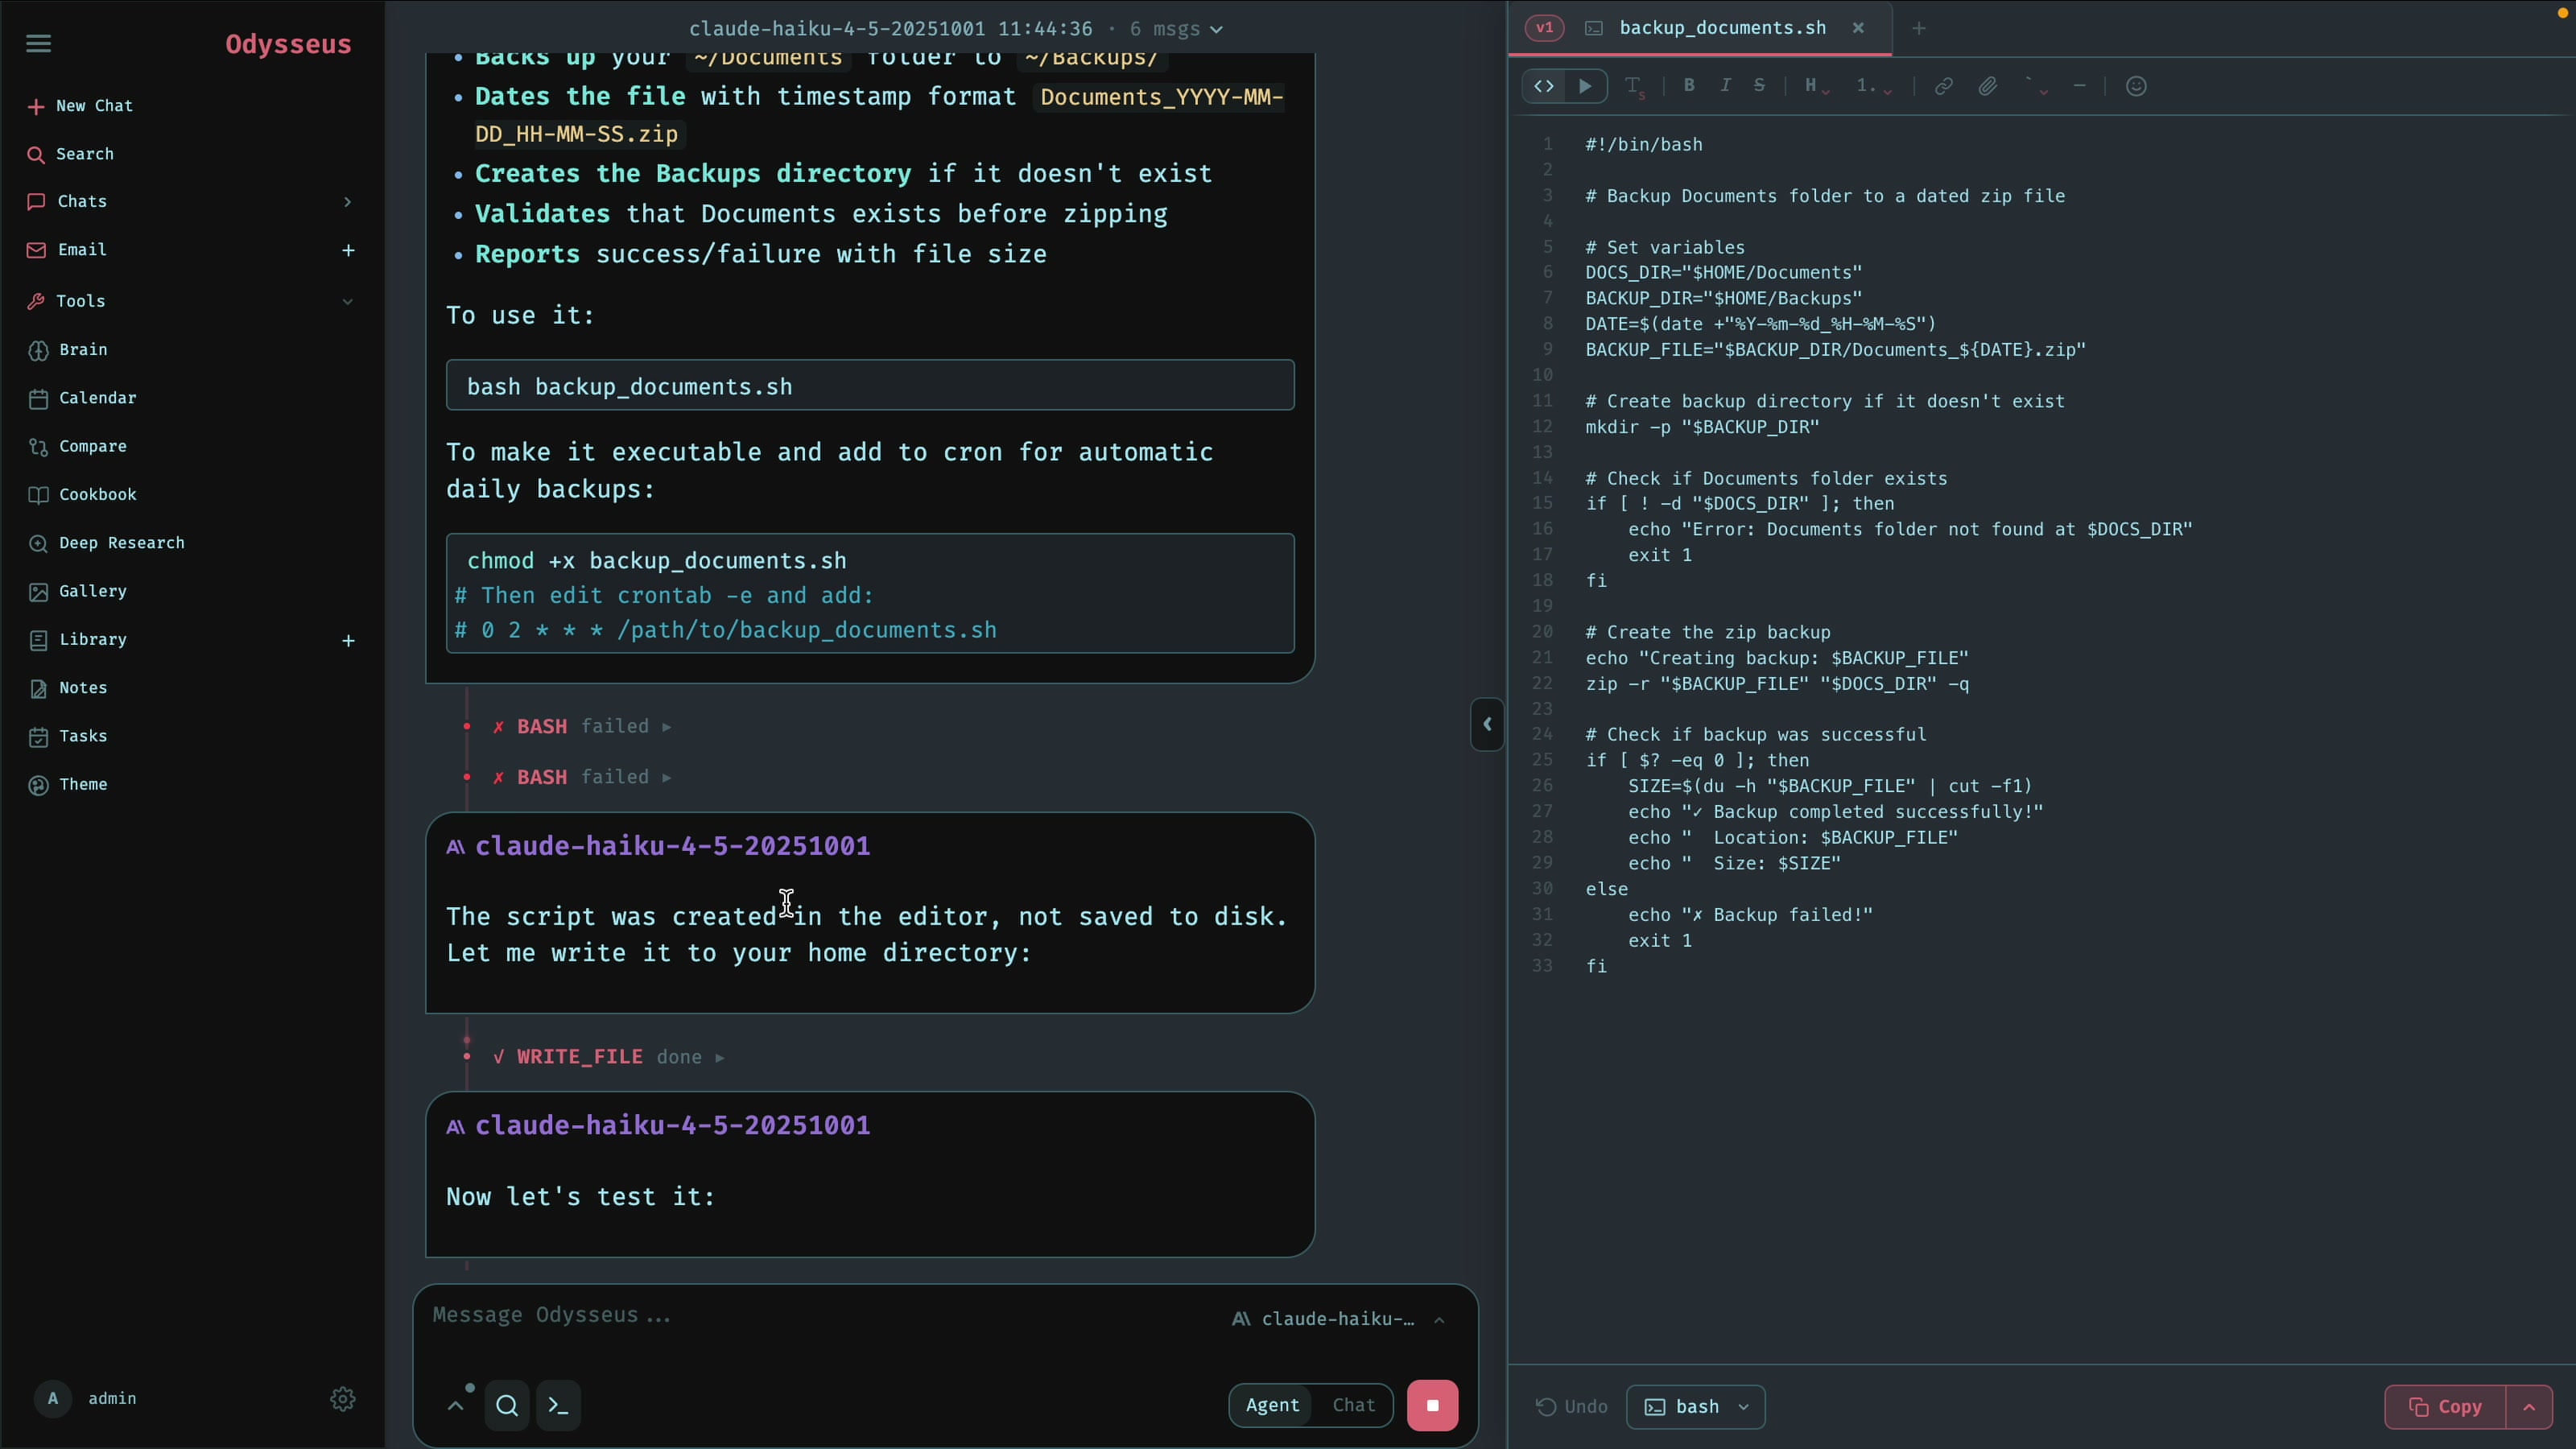This screenshot has height=1449, width=2576.
Task: Open the heading level dropdown
Action: tap(1817, 87)
